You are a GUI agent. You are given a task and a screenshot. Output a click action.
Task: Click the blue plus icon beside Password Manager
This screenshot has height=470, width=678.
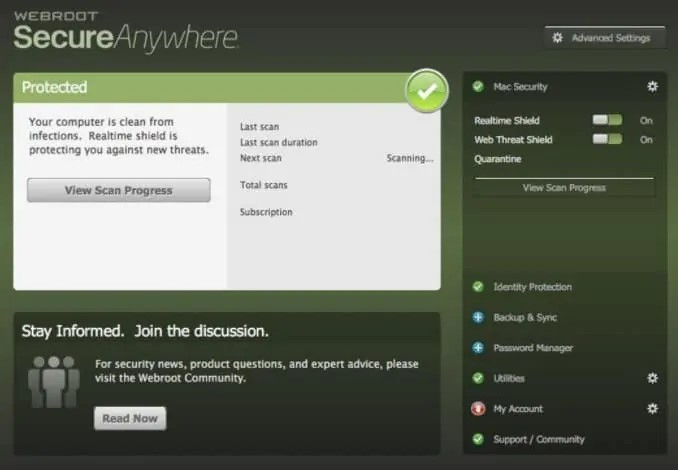tap(478, 348)
